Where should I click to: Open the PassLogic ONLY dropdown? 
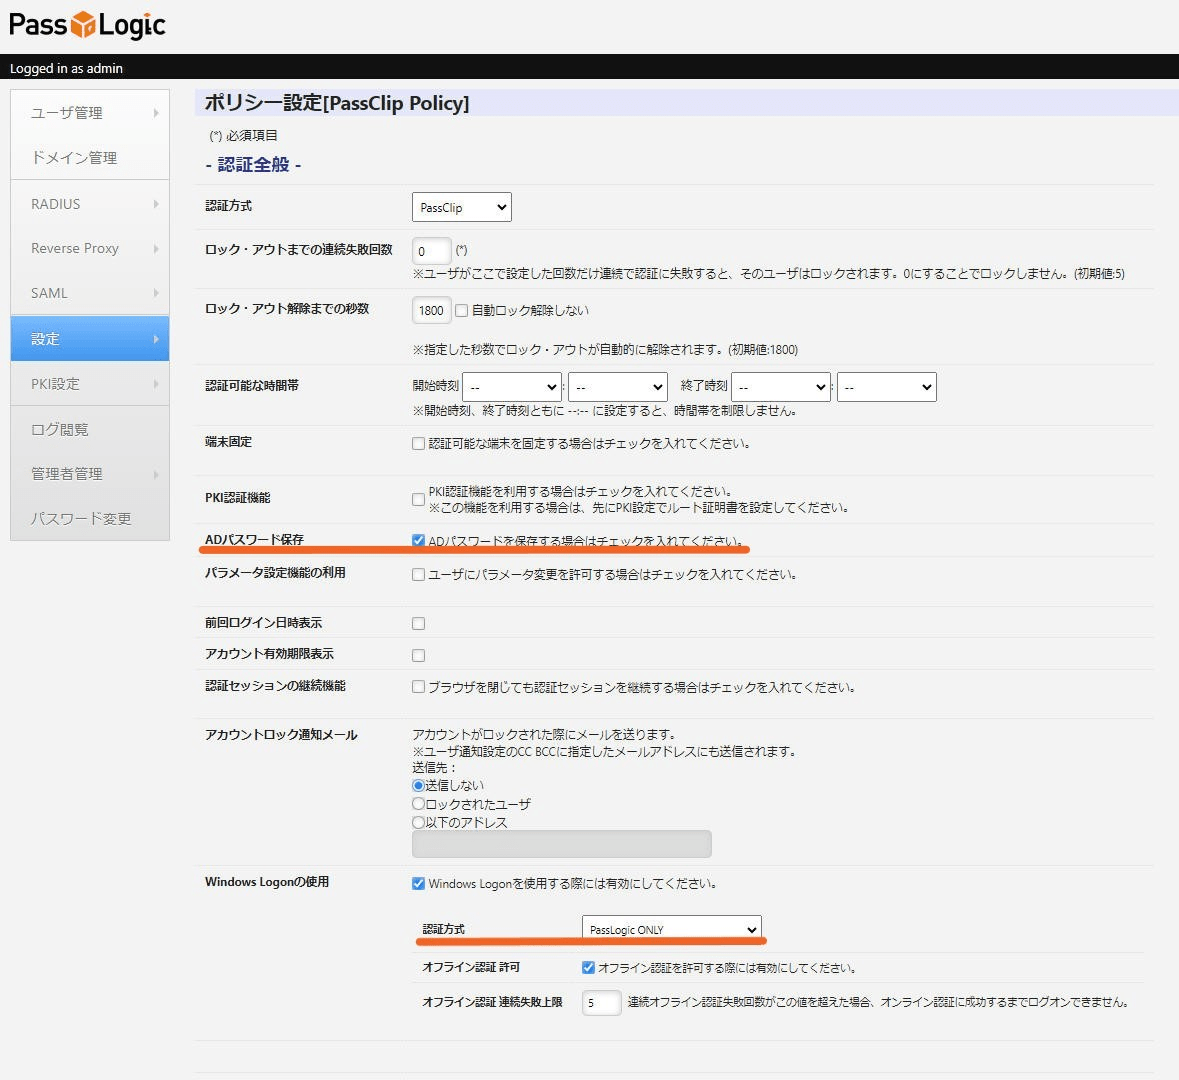[671, 929]
